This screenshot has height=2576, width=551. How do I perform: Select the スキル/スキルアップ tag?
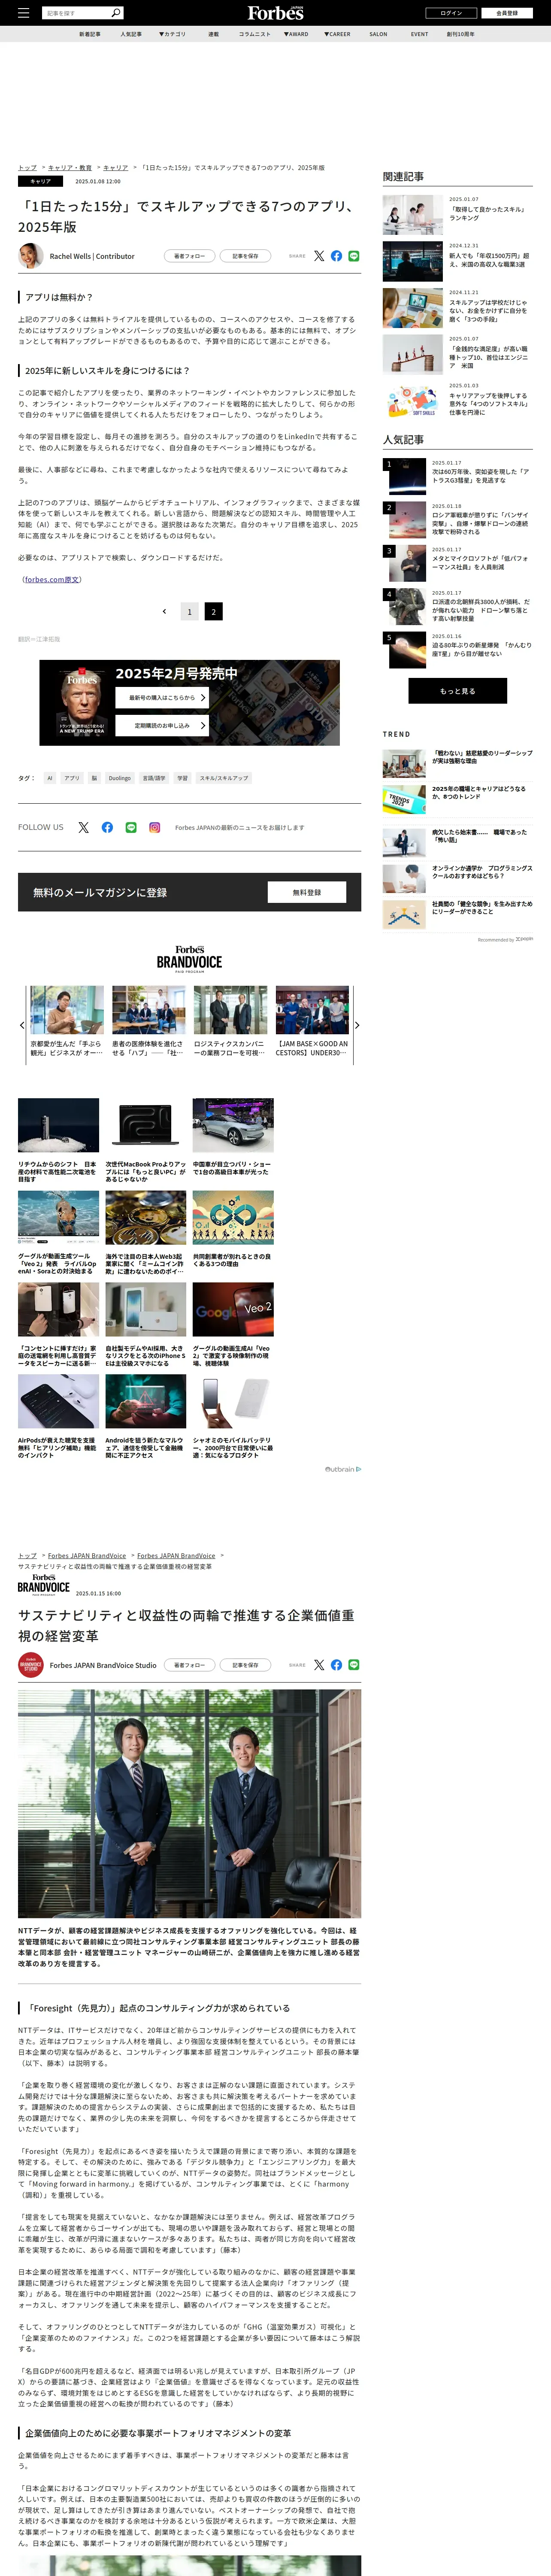[224, 777]
